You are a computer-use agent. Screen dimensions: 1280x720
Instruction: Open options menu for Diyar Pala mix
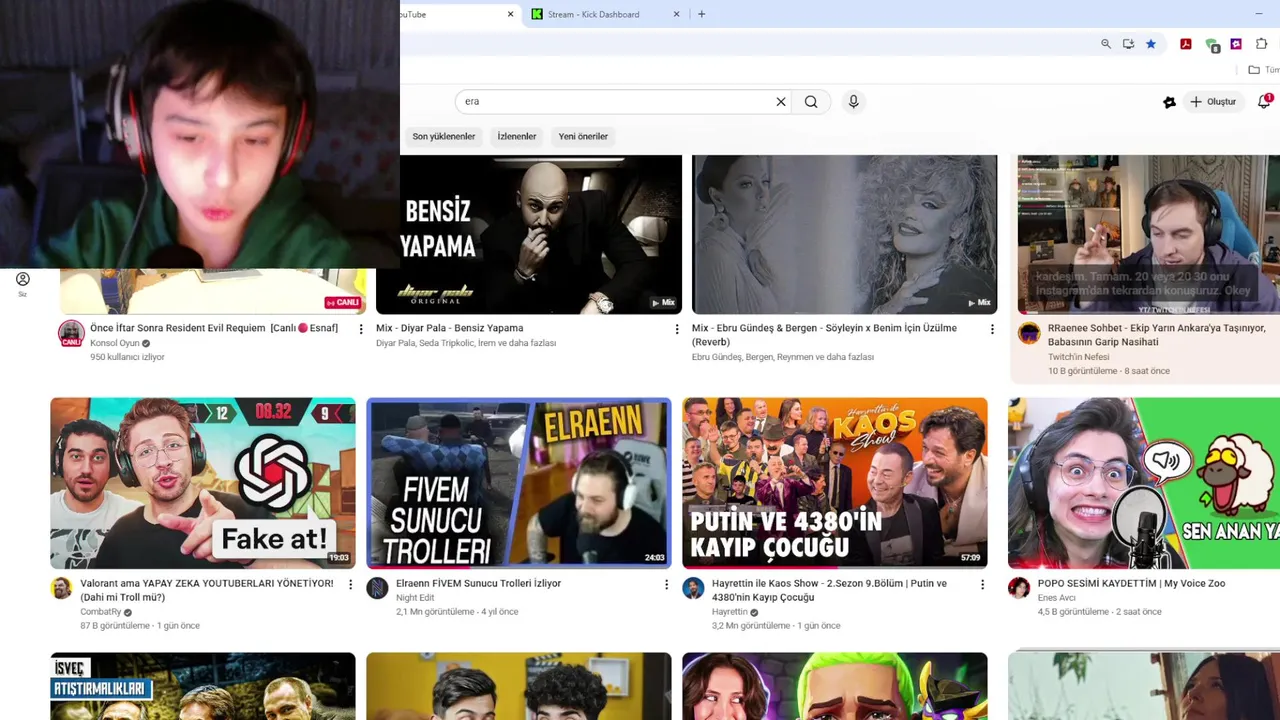[677, 329]
